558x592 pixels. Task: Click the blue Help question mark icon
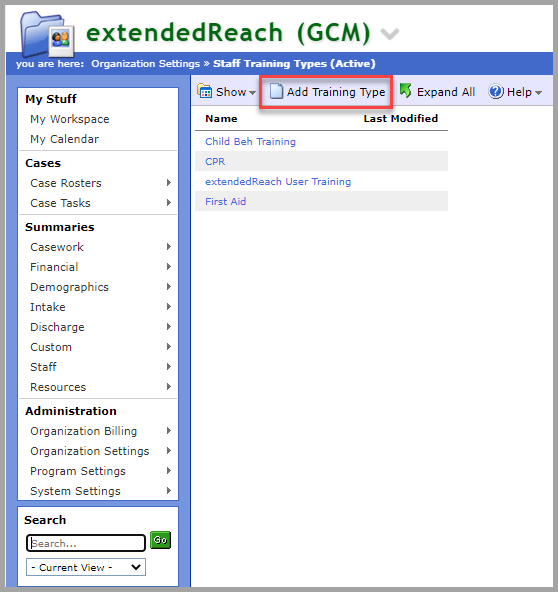point(496,92)
